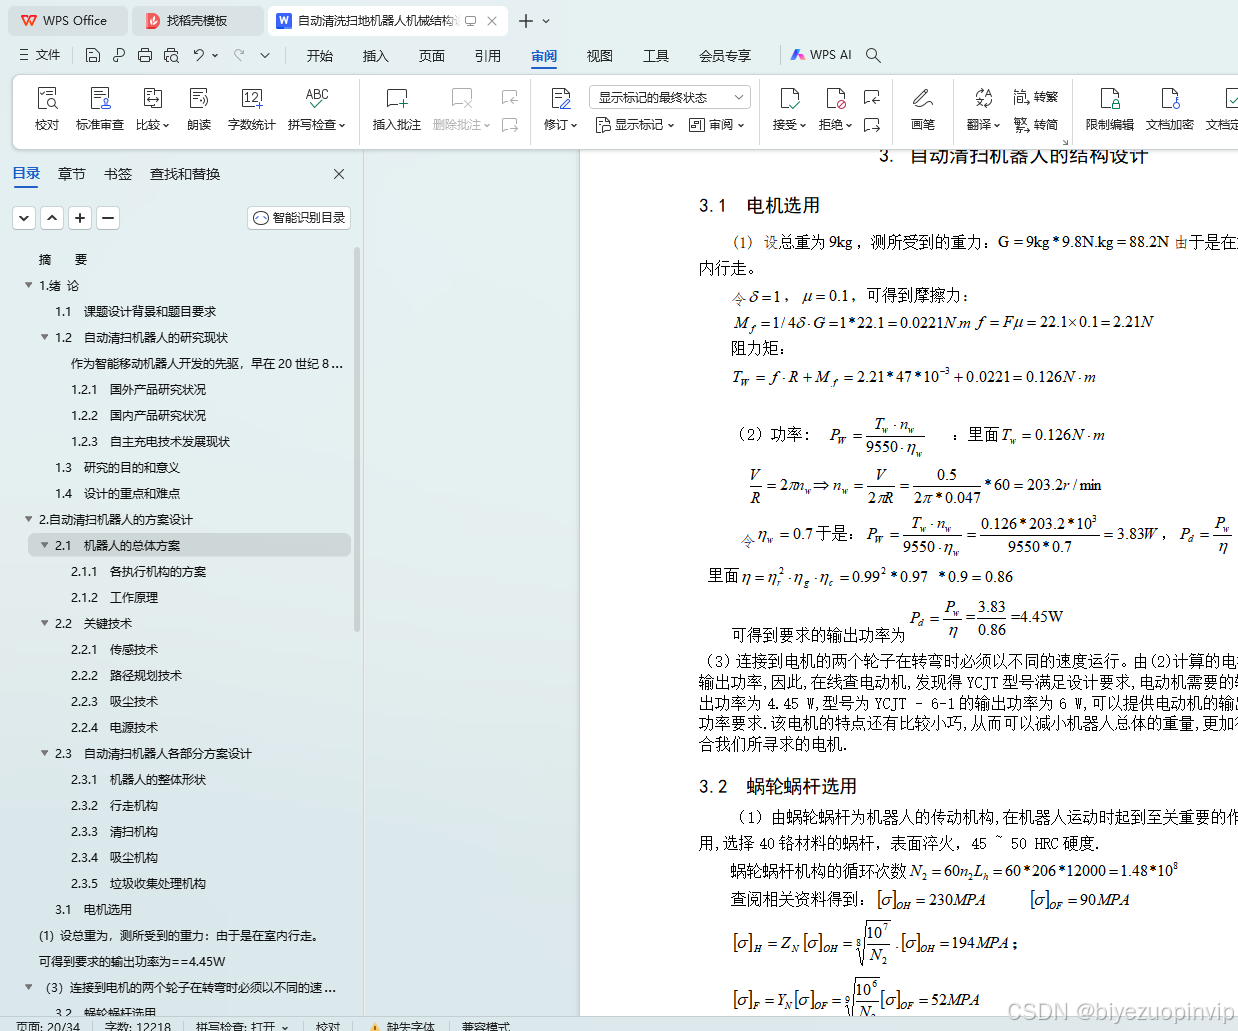Click the outline pane vertical scrollbar
1238x1031 pixels.
pyautogui.click(x=357, y=440)
